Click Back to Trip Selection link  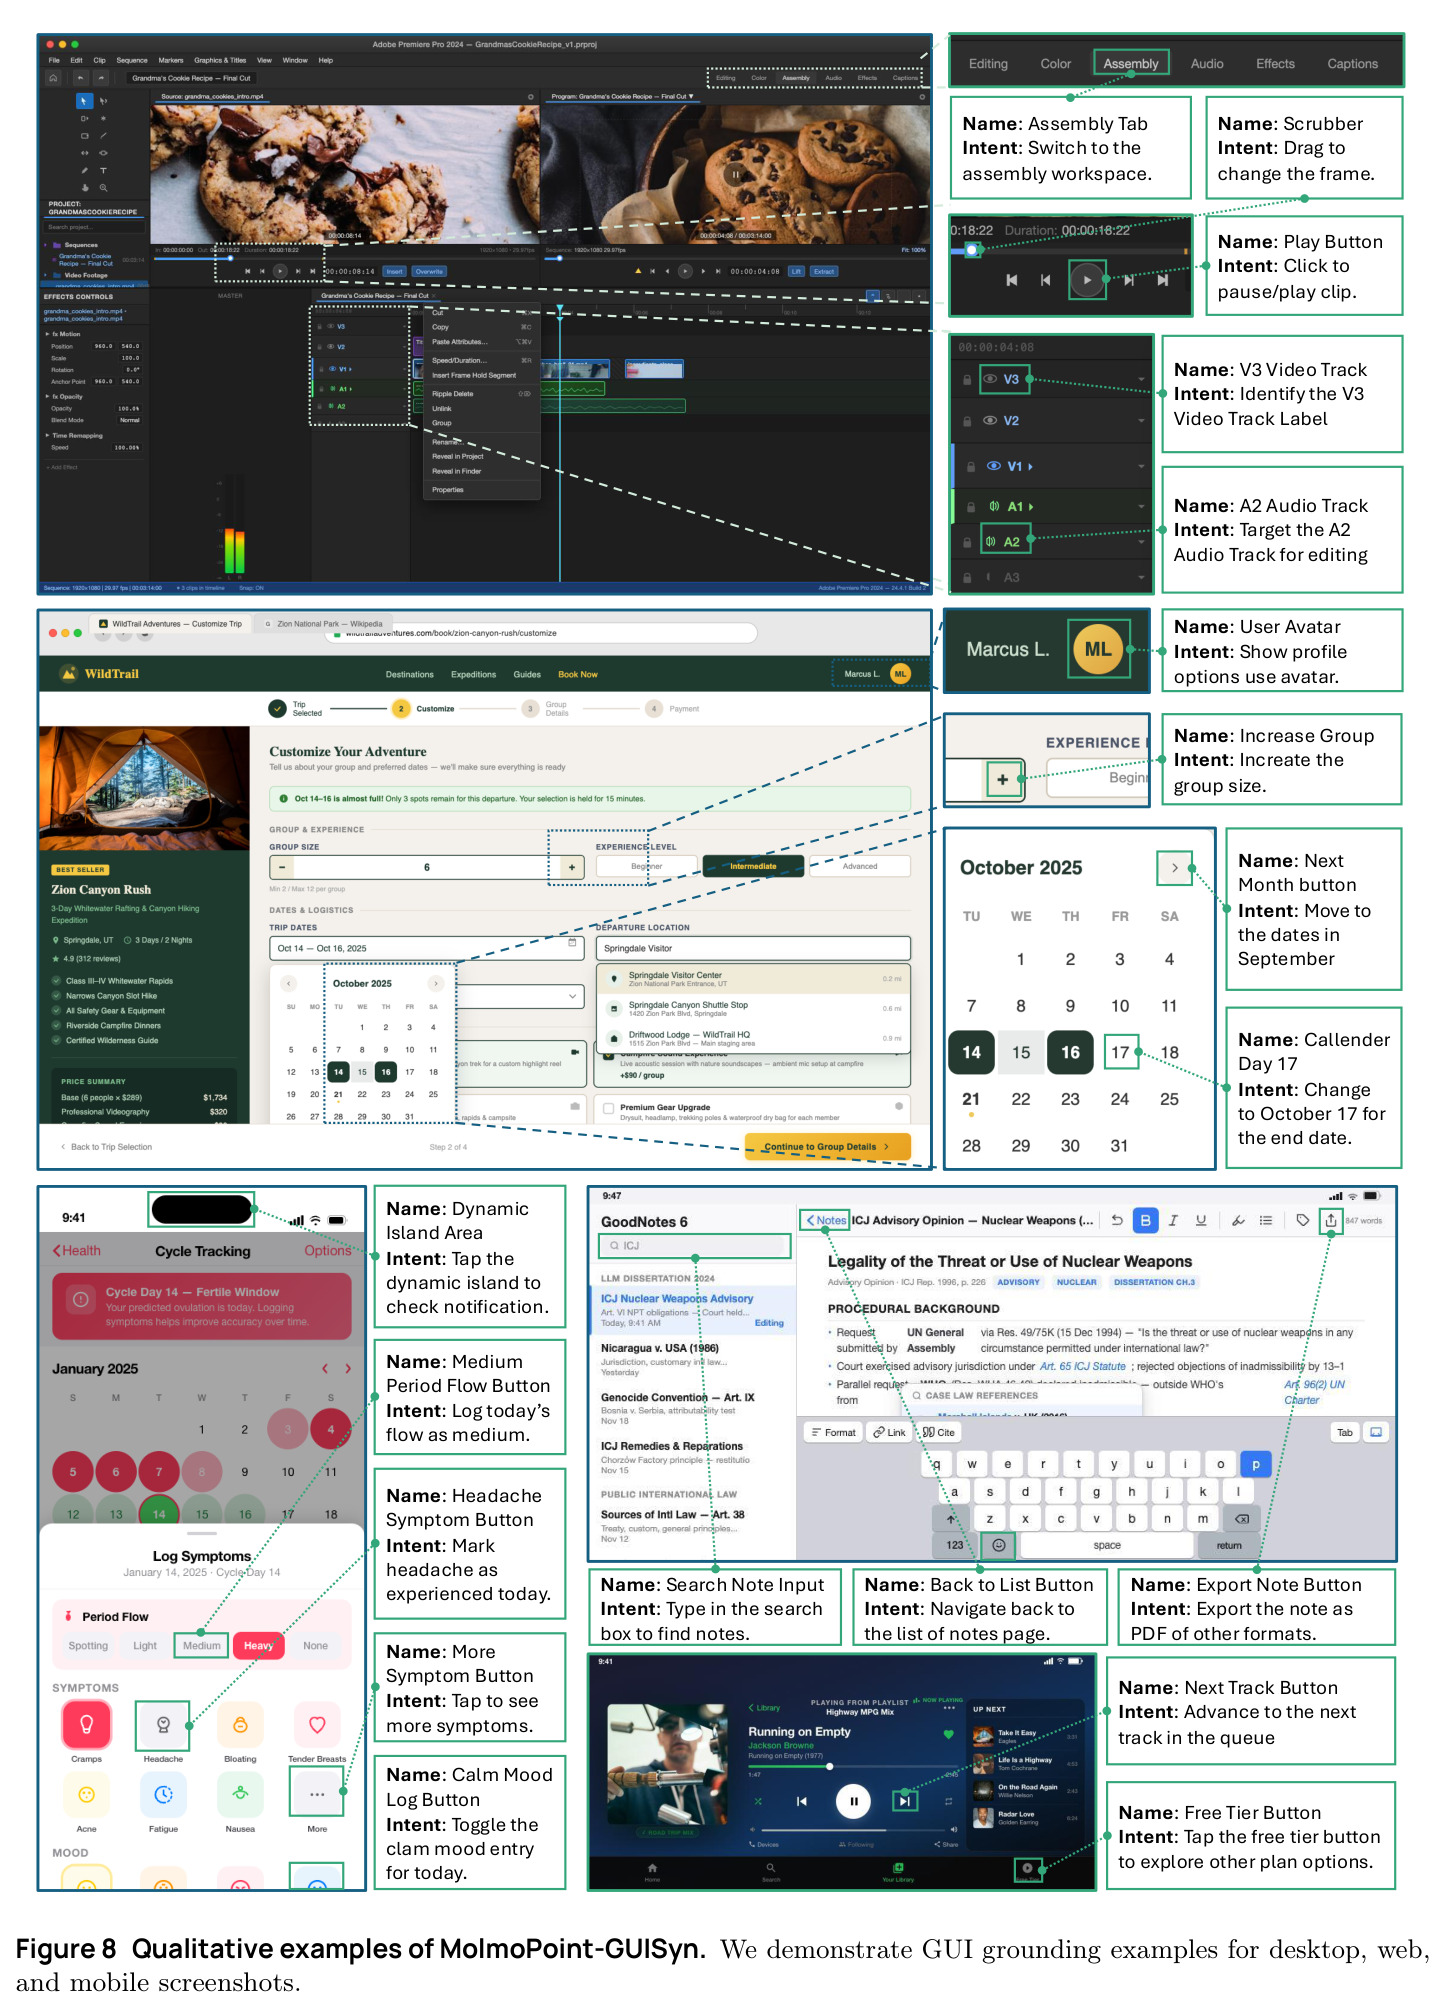[107, 1147]
